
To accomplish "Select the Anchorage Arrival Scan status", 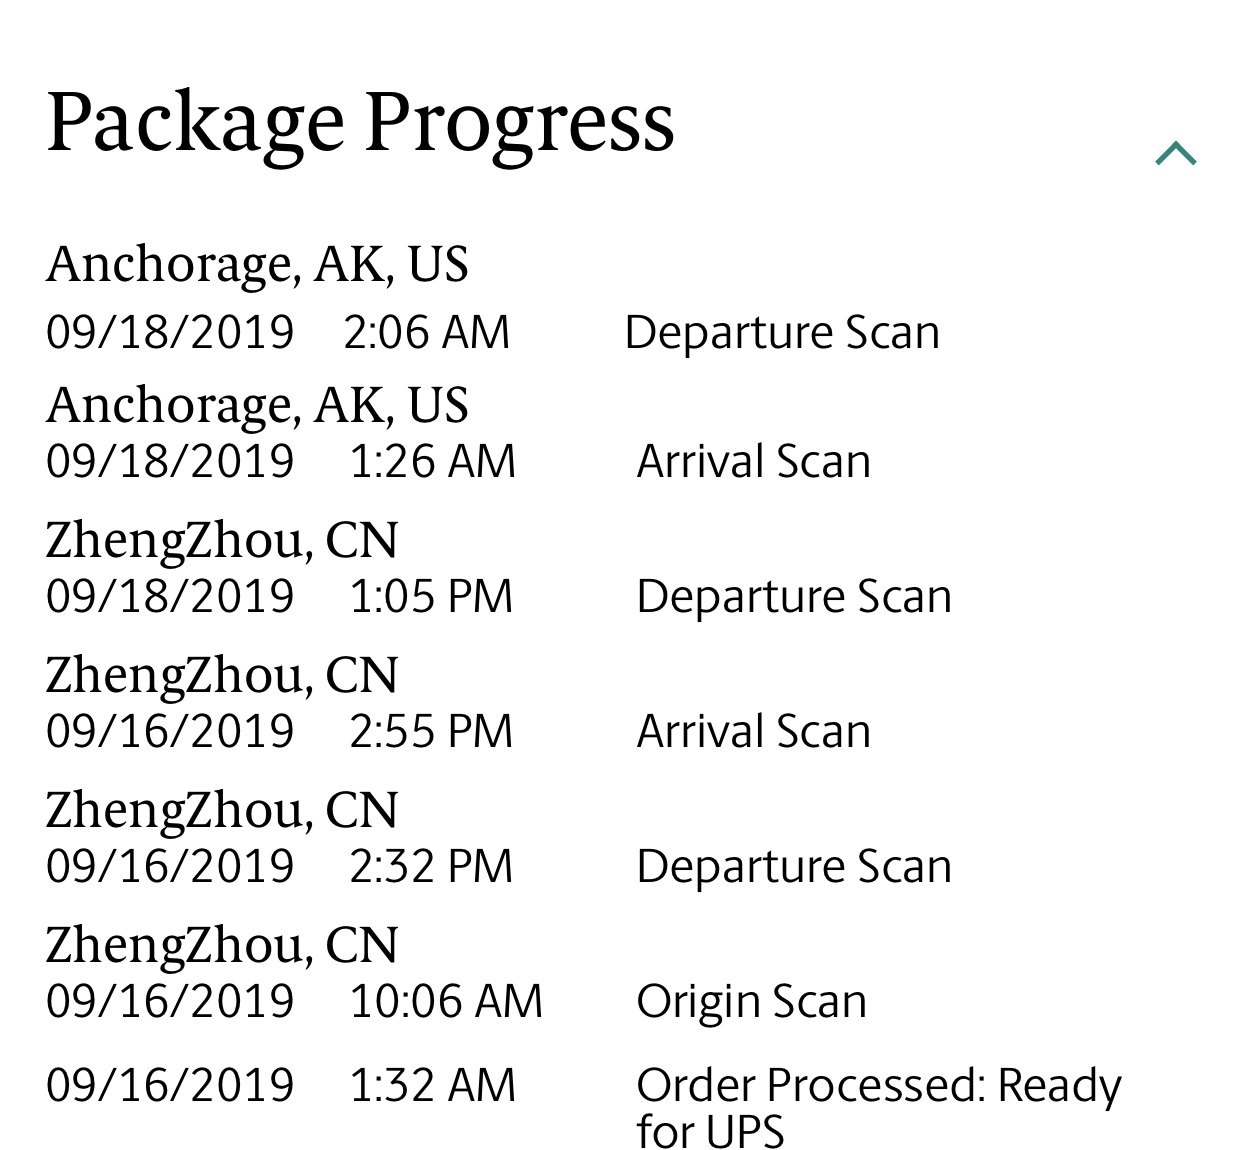I will coord(754,461).
